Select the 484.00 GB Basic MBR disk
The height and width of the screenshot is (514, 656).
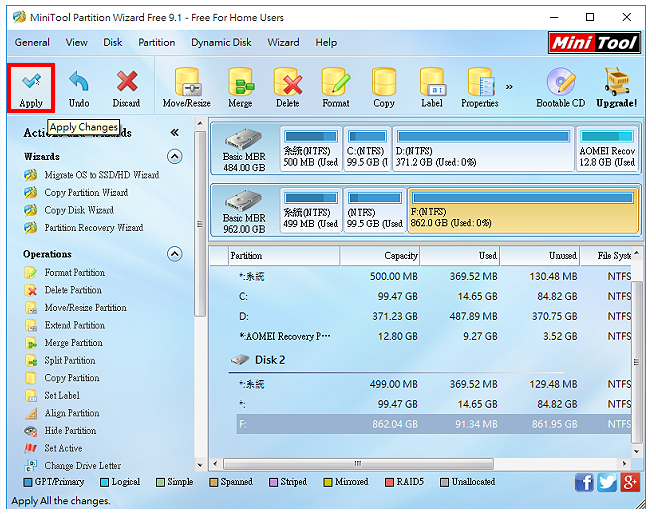tap(244, 149)
